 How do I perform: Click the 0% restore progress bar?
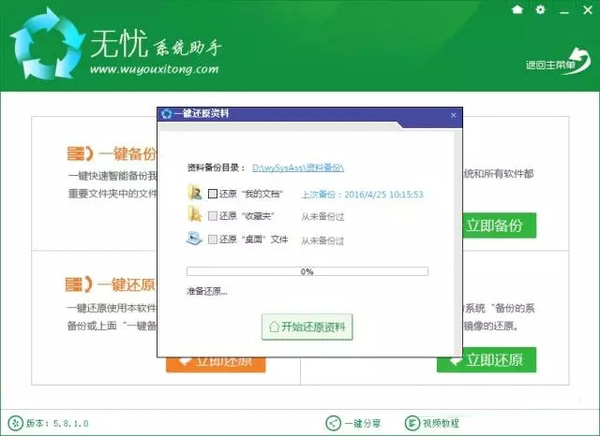coord(307,271)
